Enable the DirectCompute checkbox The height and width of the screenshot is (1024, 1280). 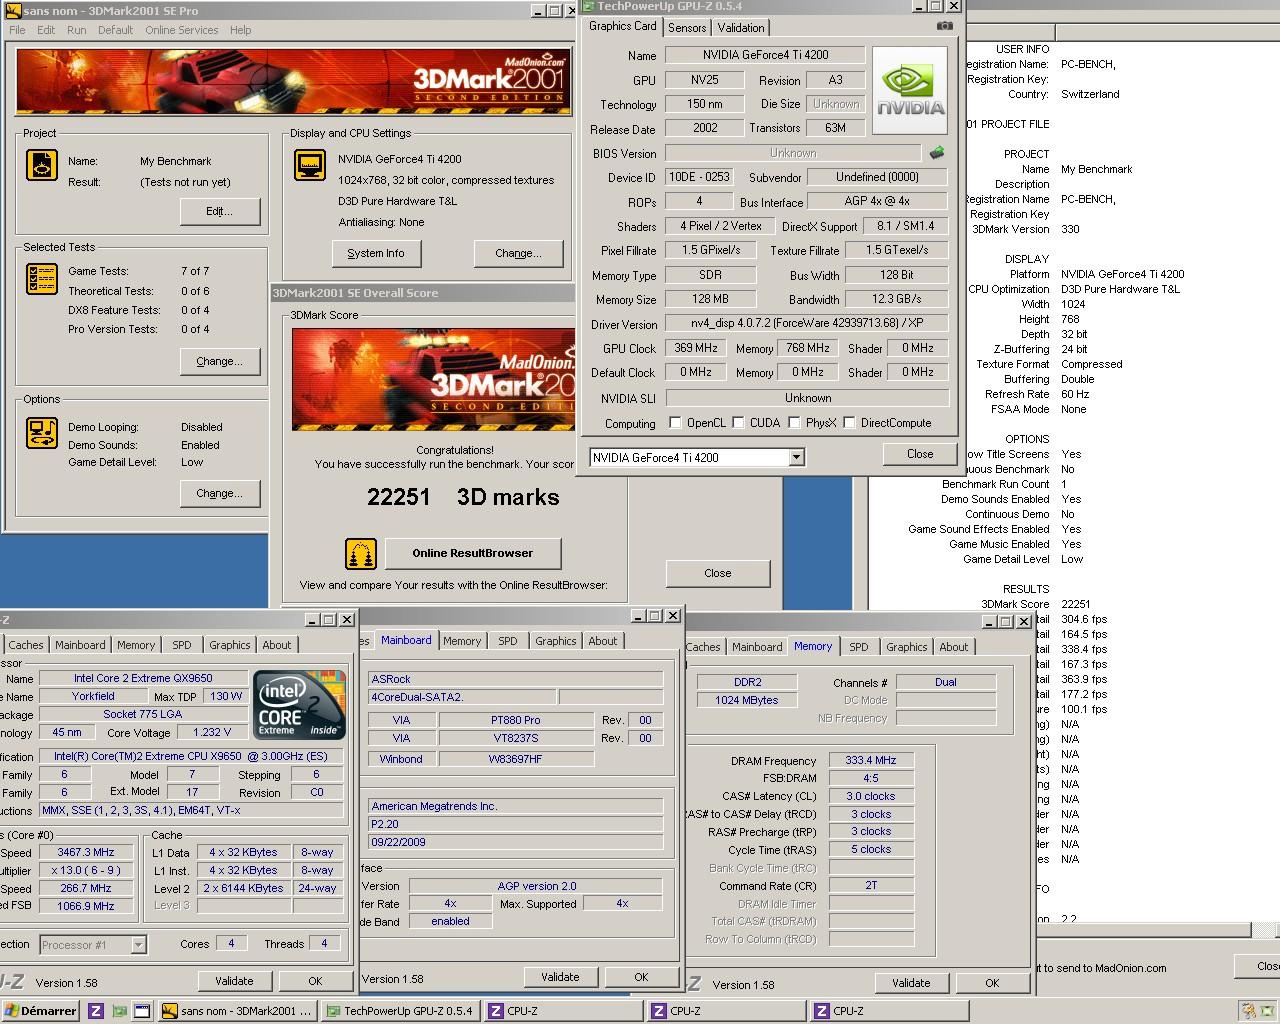pyautogui.click(x=849, y=423)
